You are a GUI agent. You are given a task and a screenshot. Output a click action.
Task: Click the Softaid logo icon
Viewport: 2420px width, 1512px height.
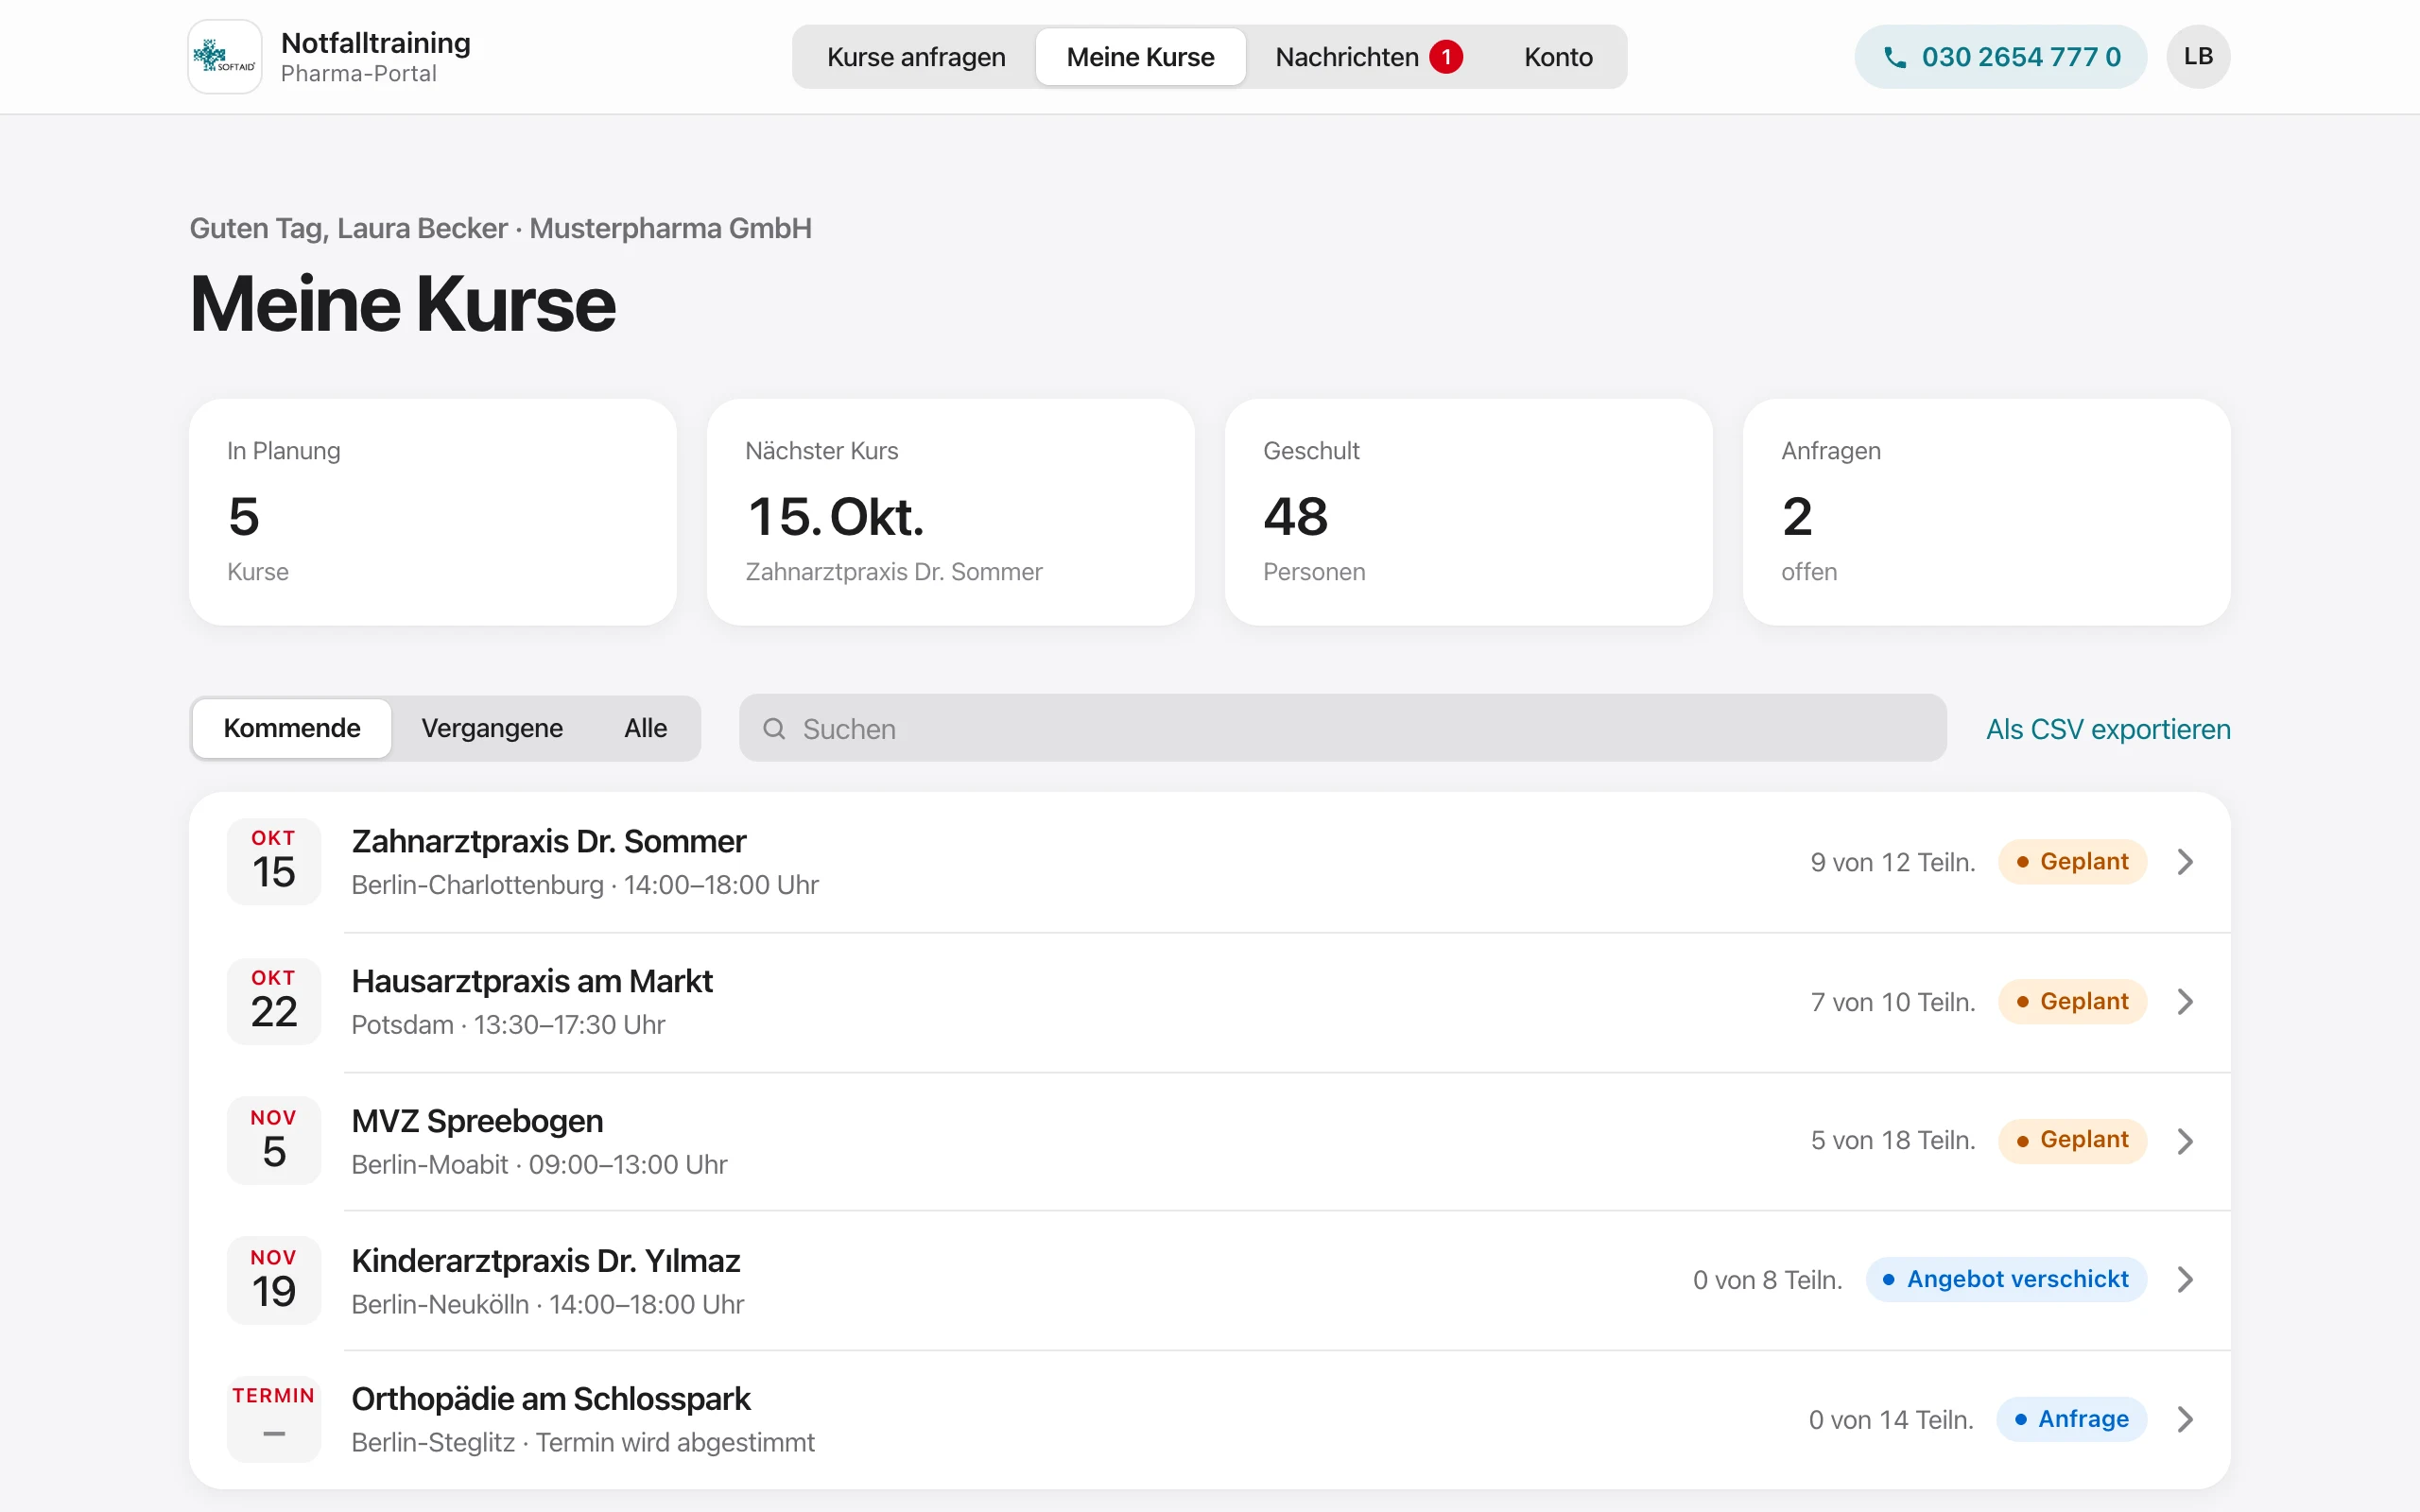[225, 57]
